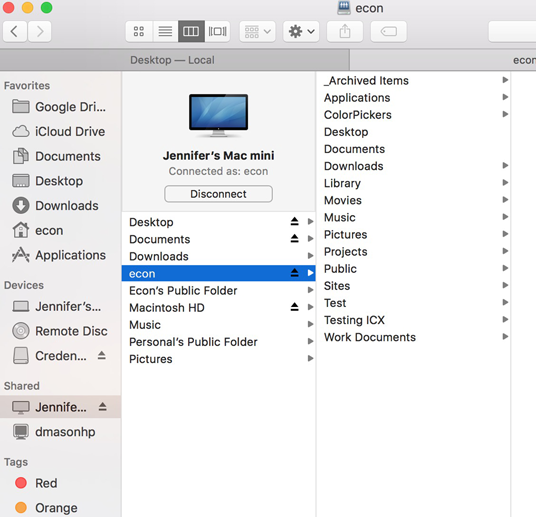Eject the Desktop share

point(294,222)
